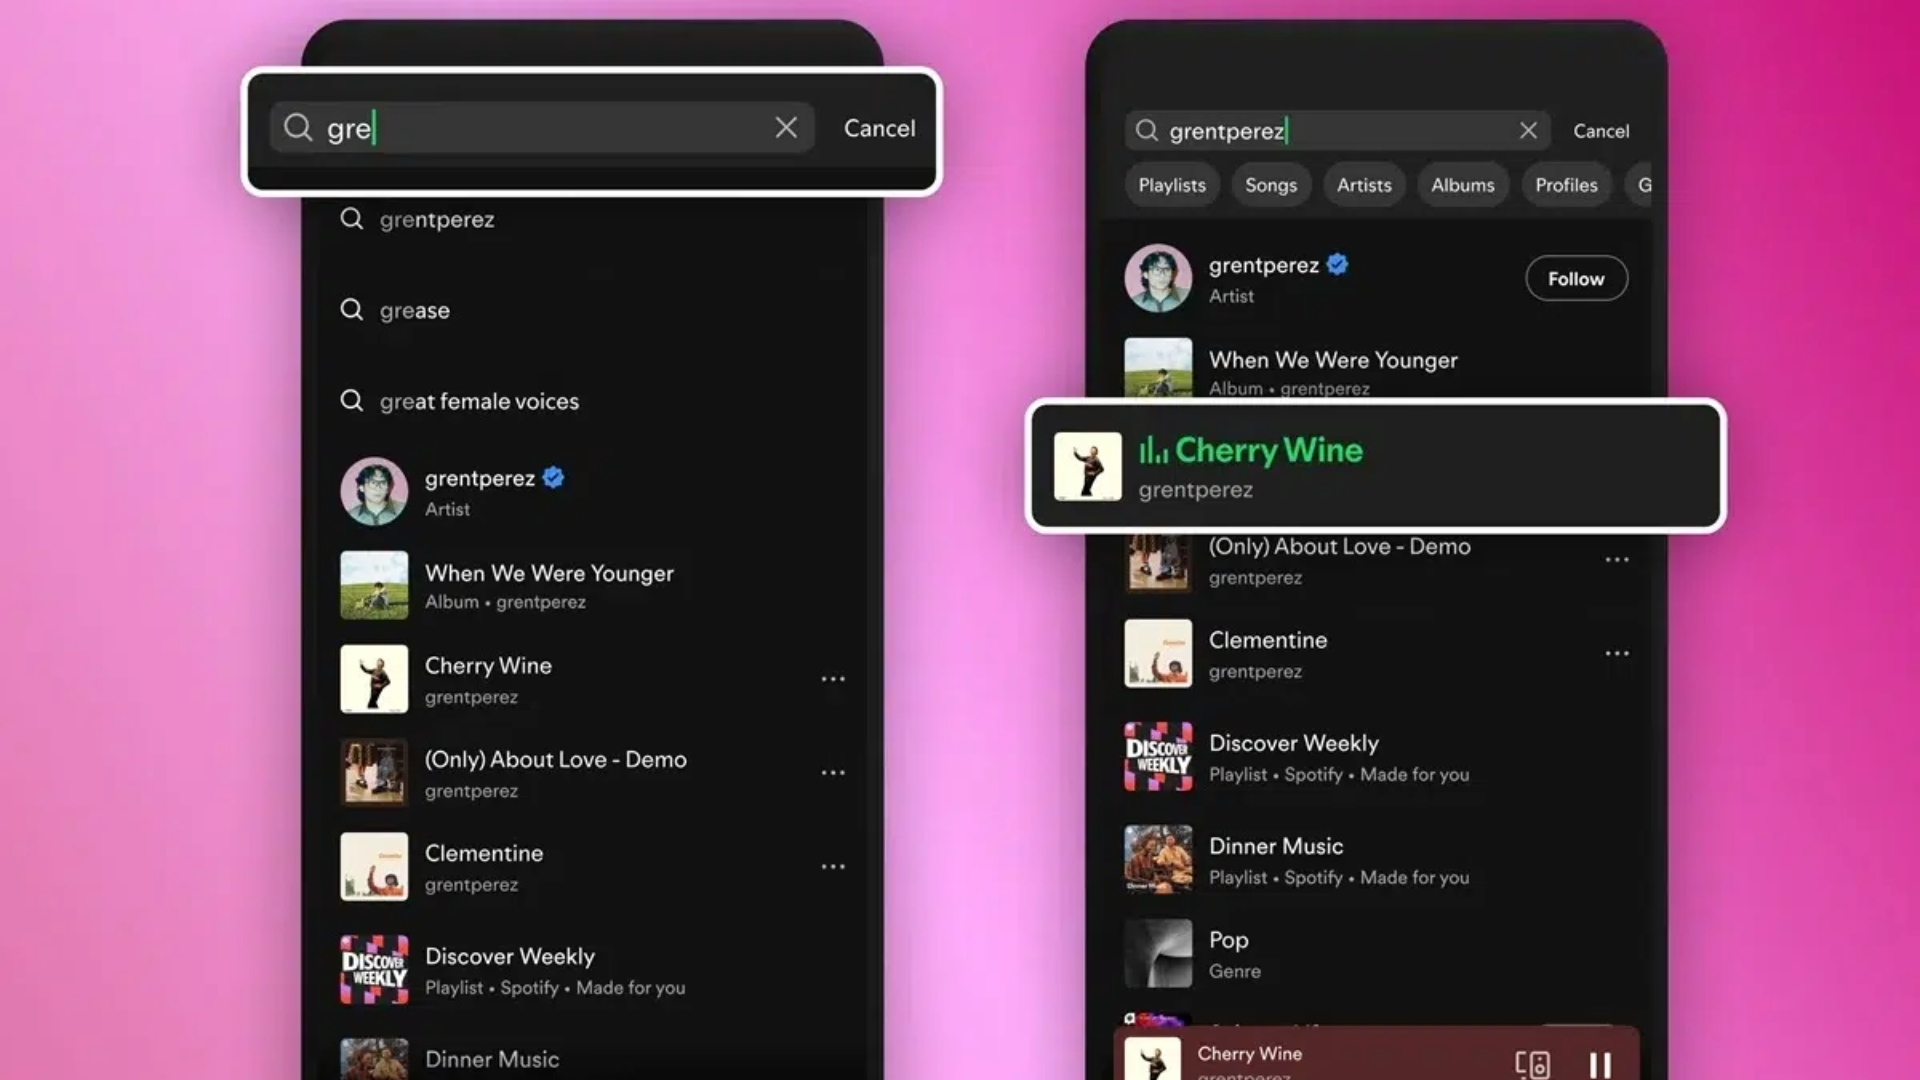This screenshot has height=1080, width=1920.
Task: Follow the artist grentperez
Action: 1576,279
